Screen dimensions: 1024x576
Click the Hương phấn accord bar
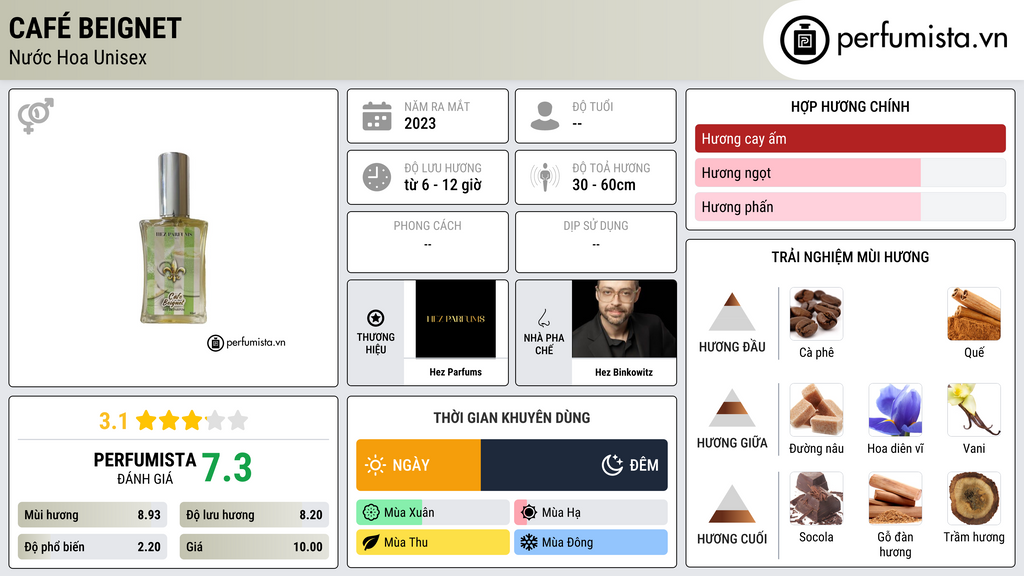click(850, 206)
